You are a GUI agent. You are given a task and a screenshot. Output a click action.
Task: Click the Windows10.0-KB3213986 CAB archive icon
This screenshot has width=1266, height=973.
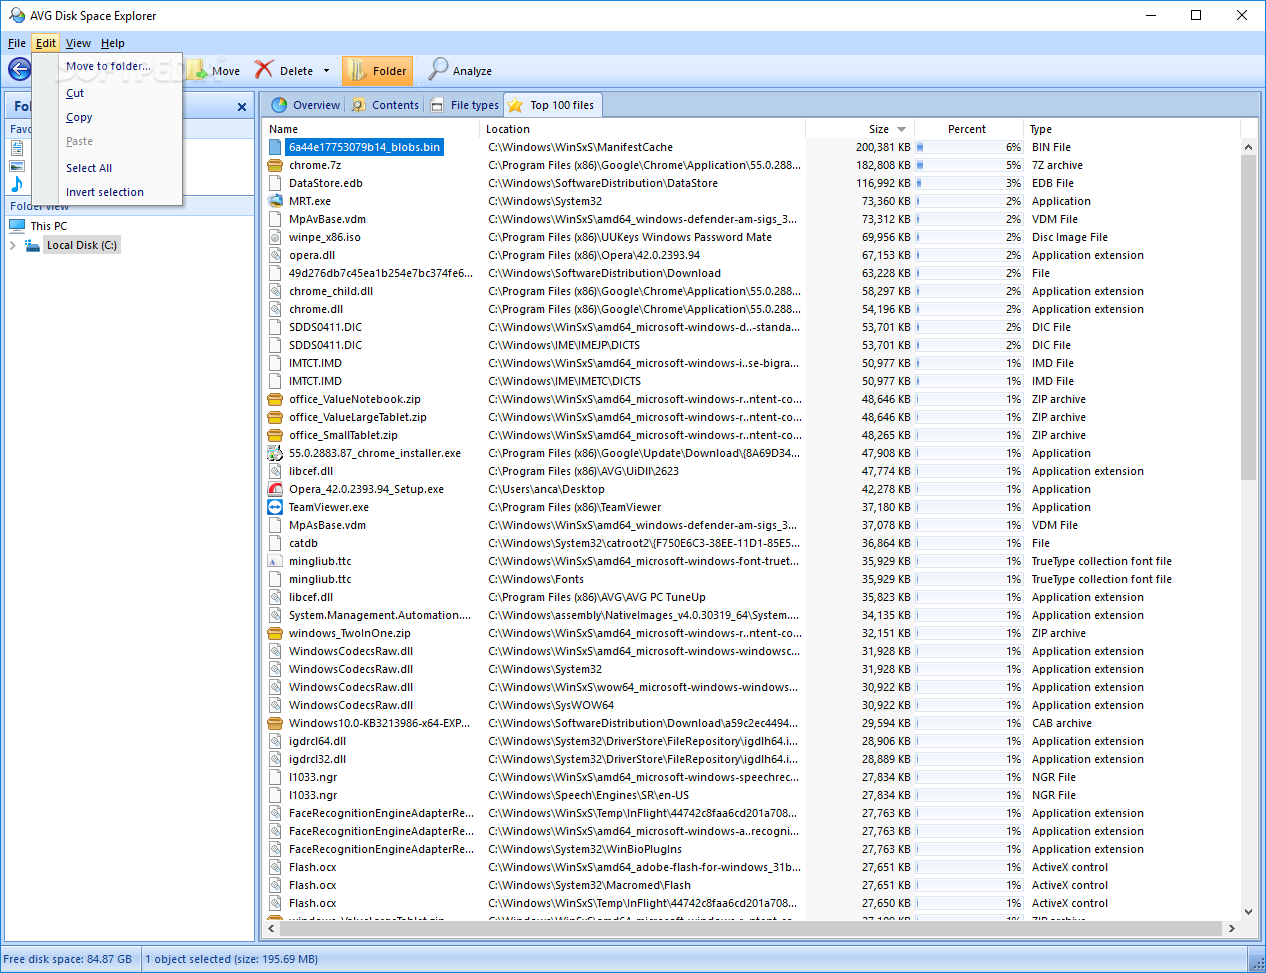[x=275, y=723]
